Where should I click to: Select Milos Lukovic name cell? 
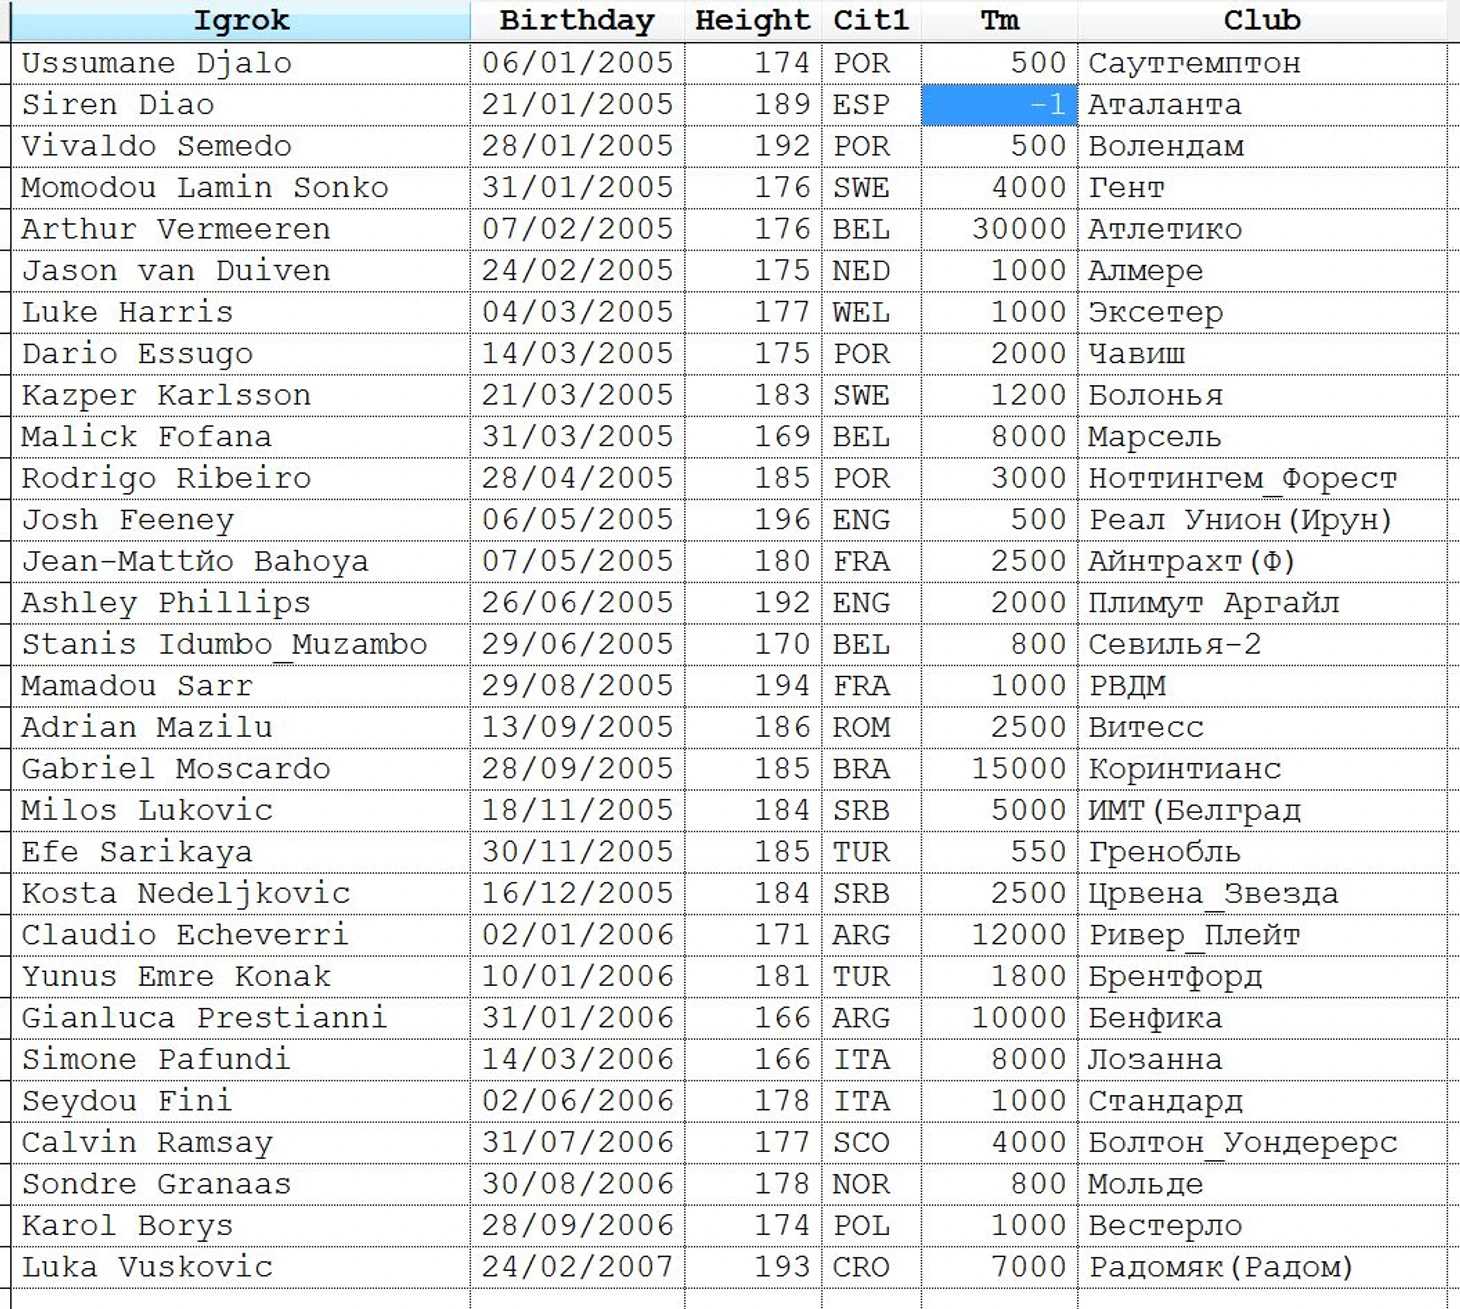240,810
